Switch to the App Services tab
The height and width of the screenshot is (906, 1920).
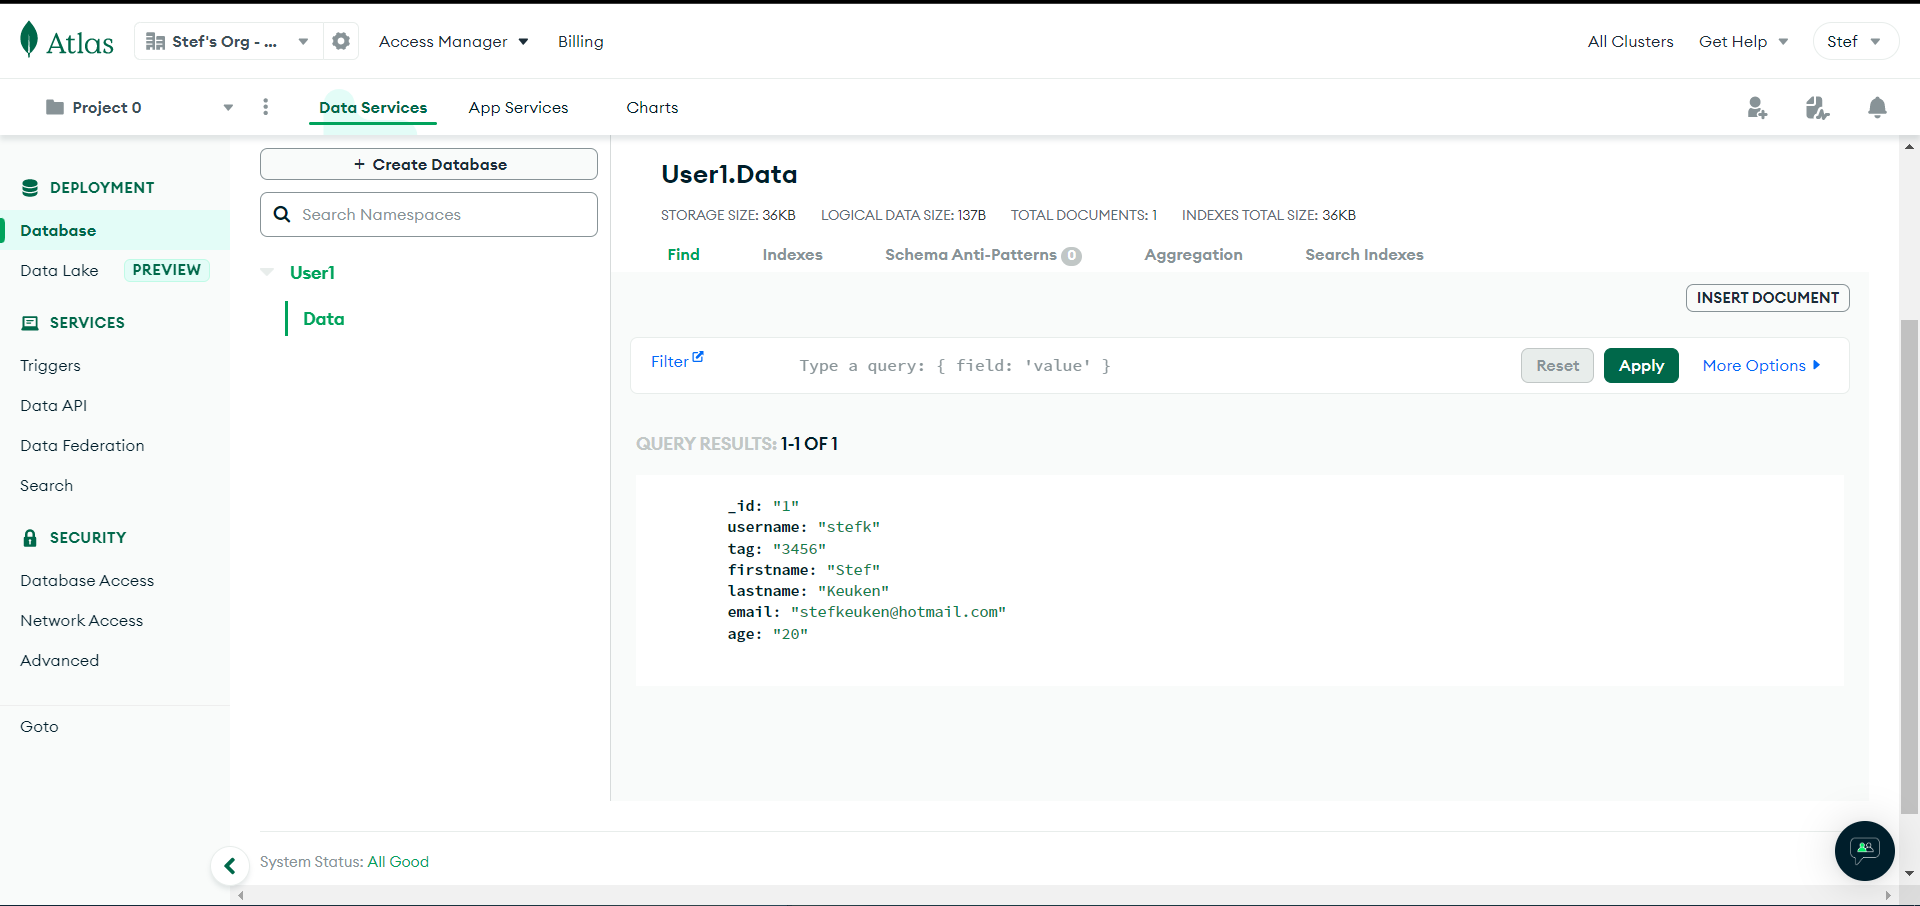click(x=518, y=107)
